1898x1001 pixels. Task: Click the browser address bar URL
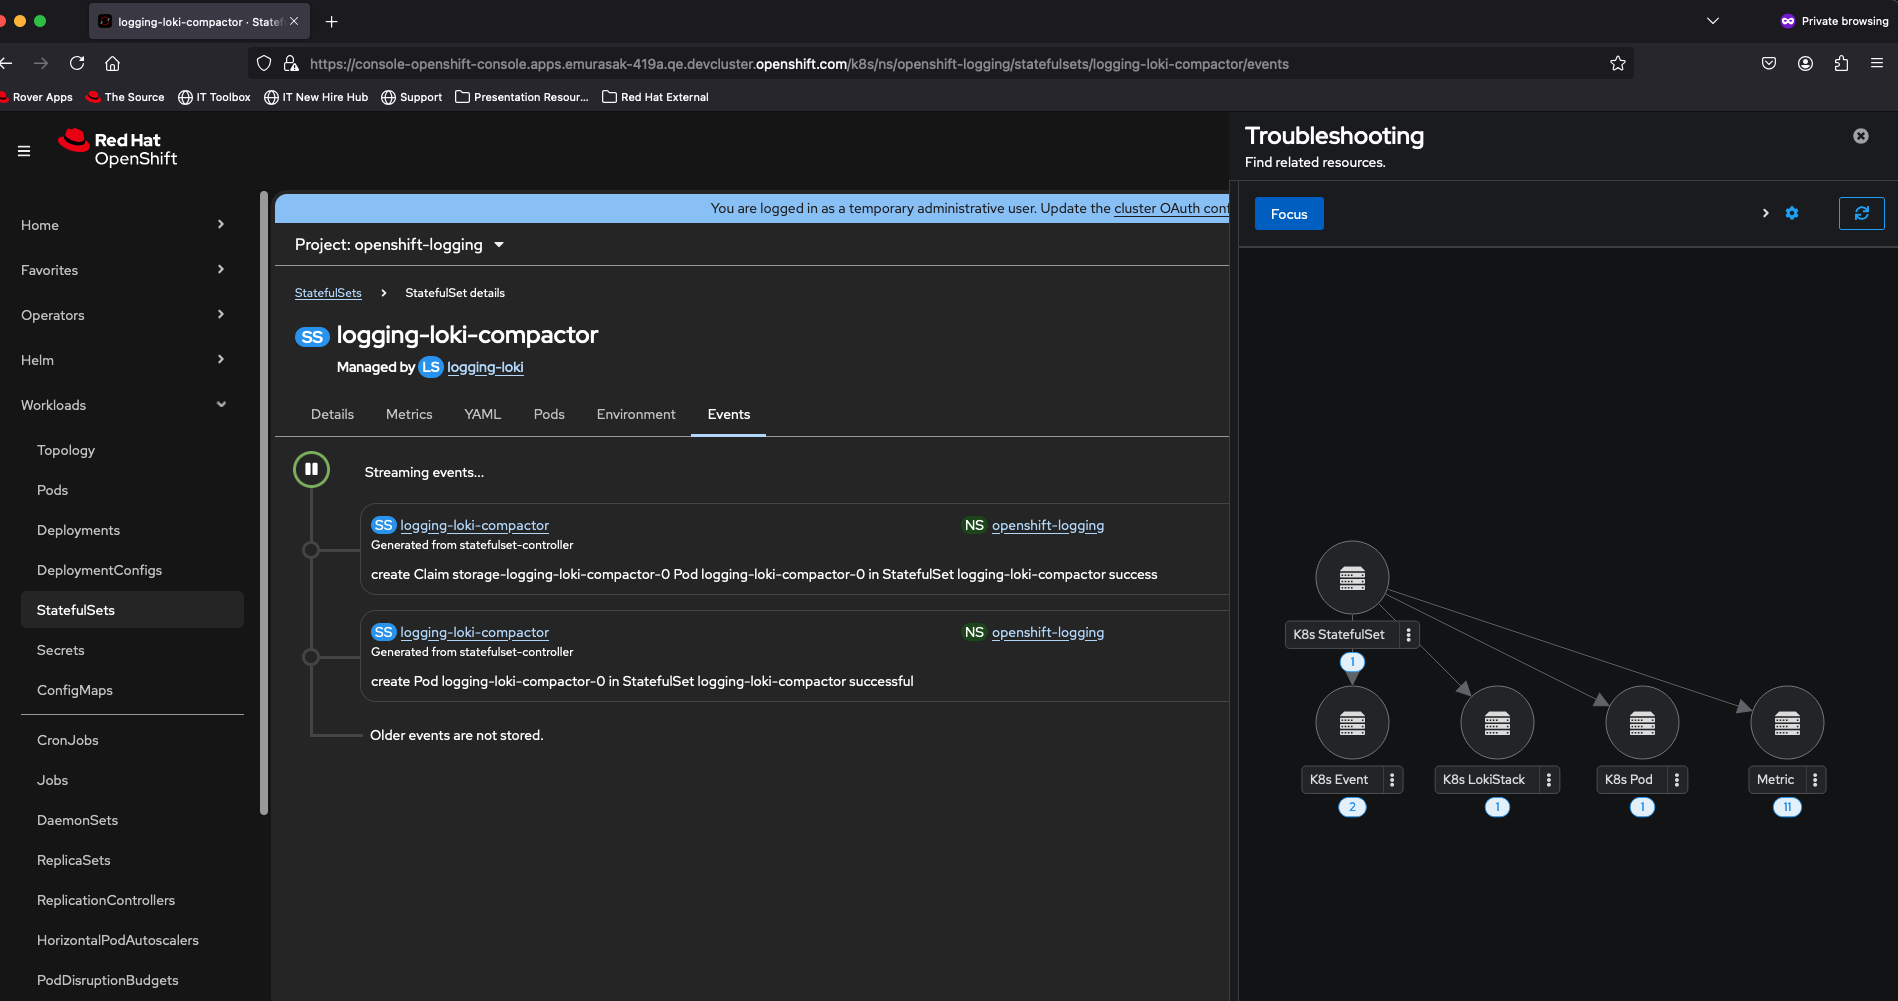(x=799, y=64)
